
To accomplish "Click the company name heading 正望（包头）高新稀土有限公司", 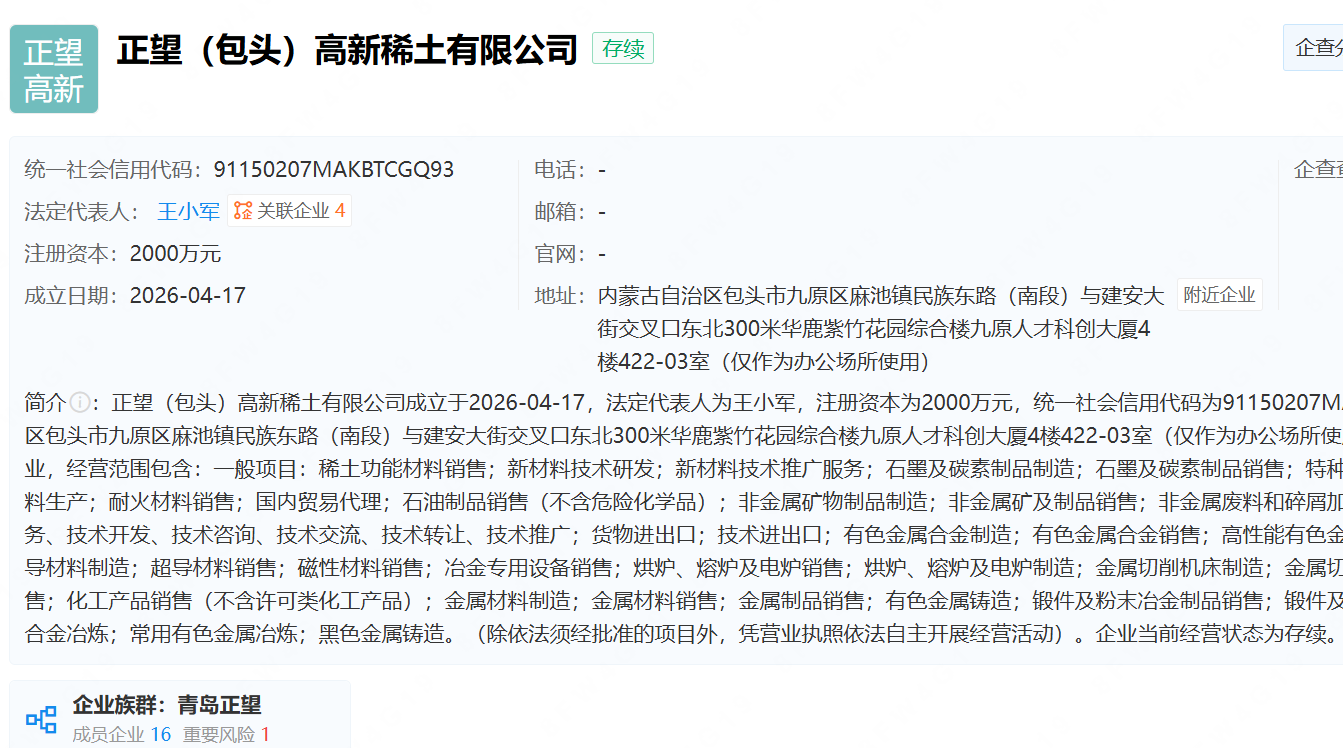I will [x=347, y=49].
